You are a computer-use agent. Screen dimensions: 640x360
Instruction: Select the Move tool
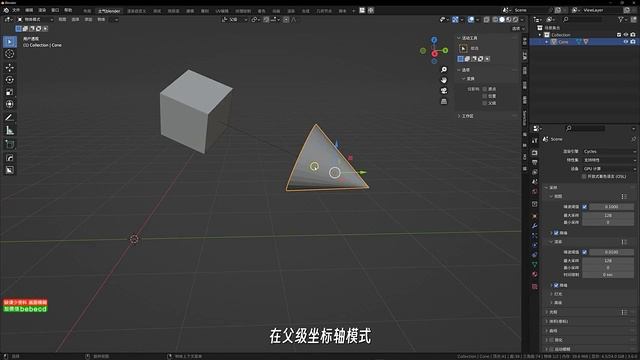(x=10, y=67)
